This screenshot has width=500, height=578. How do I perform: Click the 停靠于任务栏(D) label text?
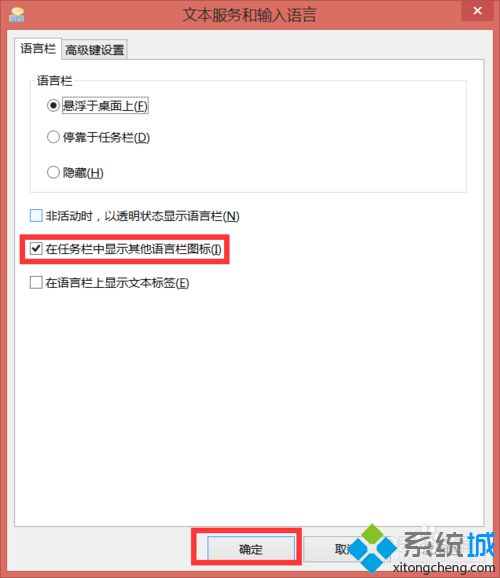(x=106, y=137)
